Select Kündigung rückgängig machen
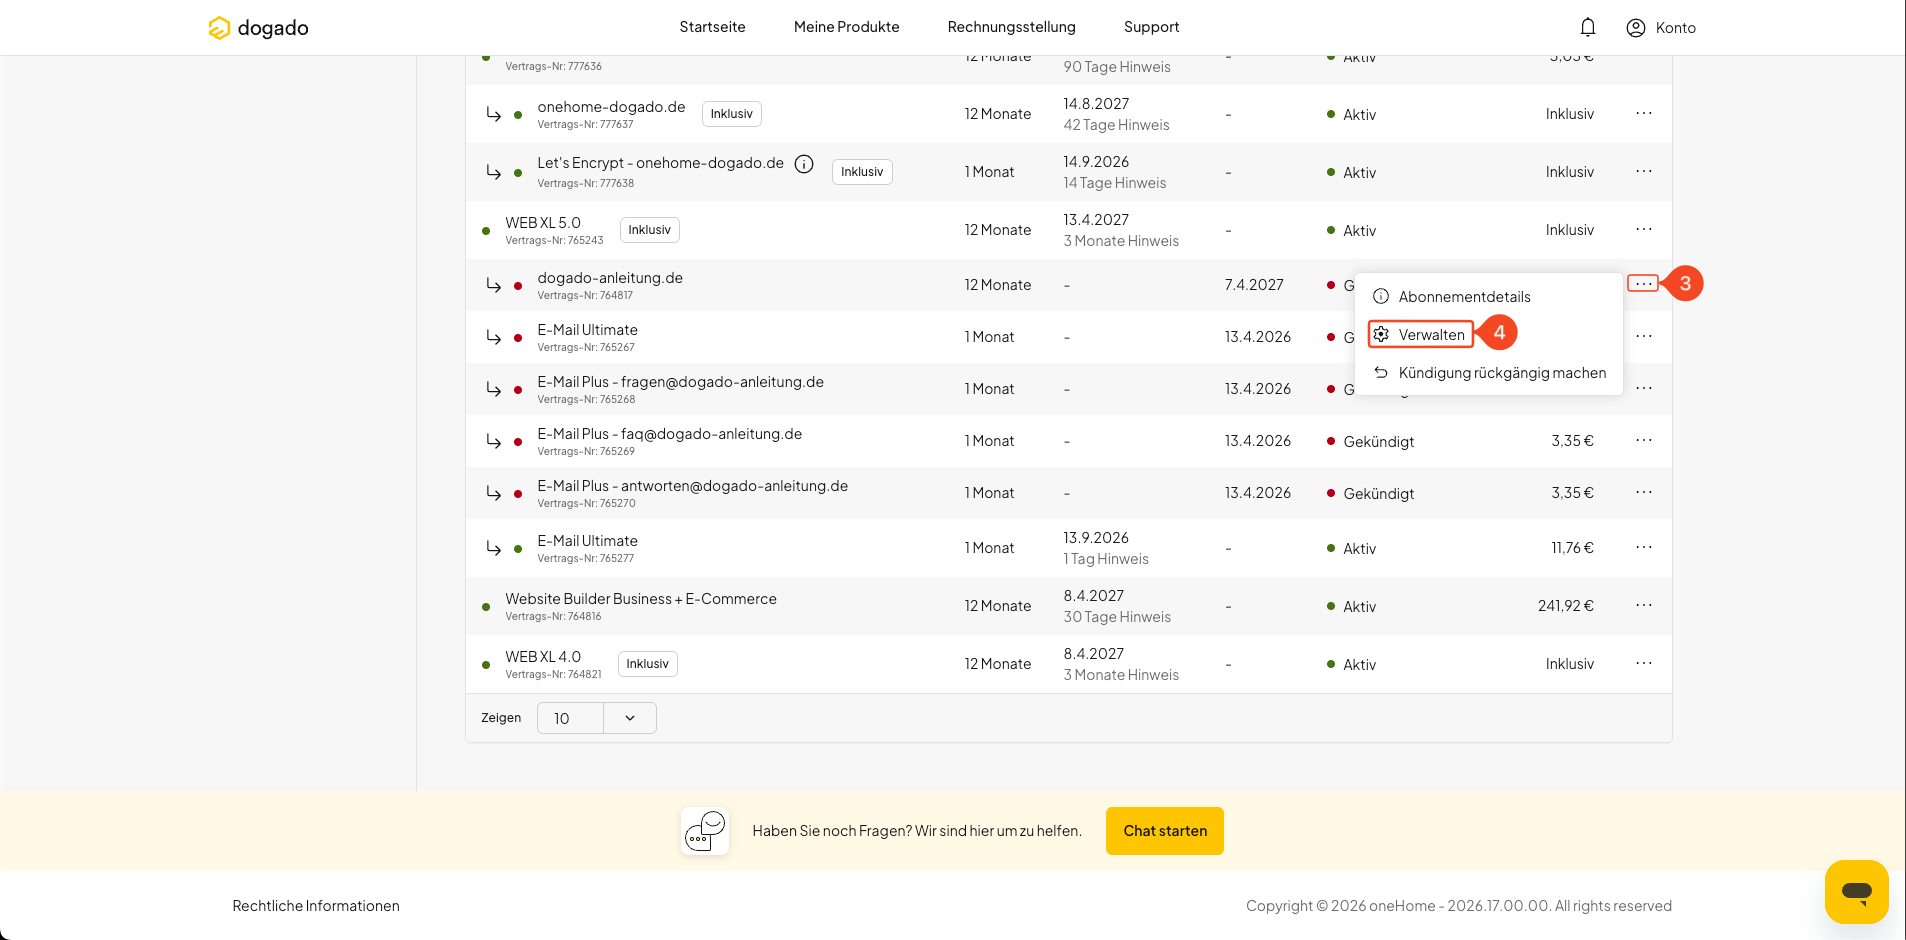Image resolution: width=1906 pixels, height=940 pixels. pos(1490,373)
